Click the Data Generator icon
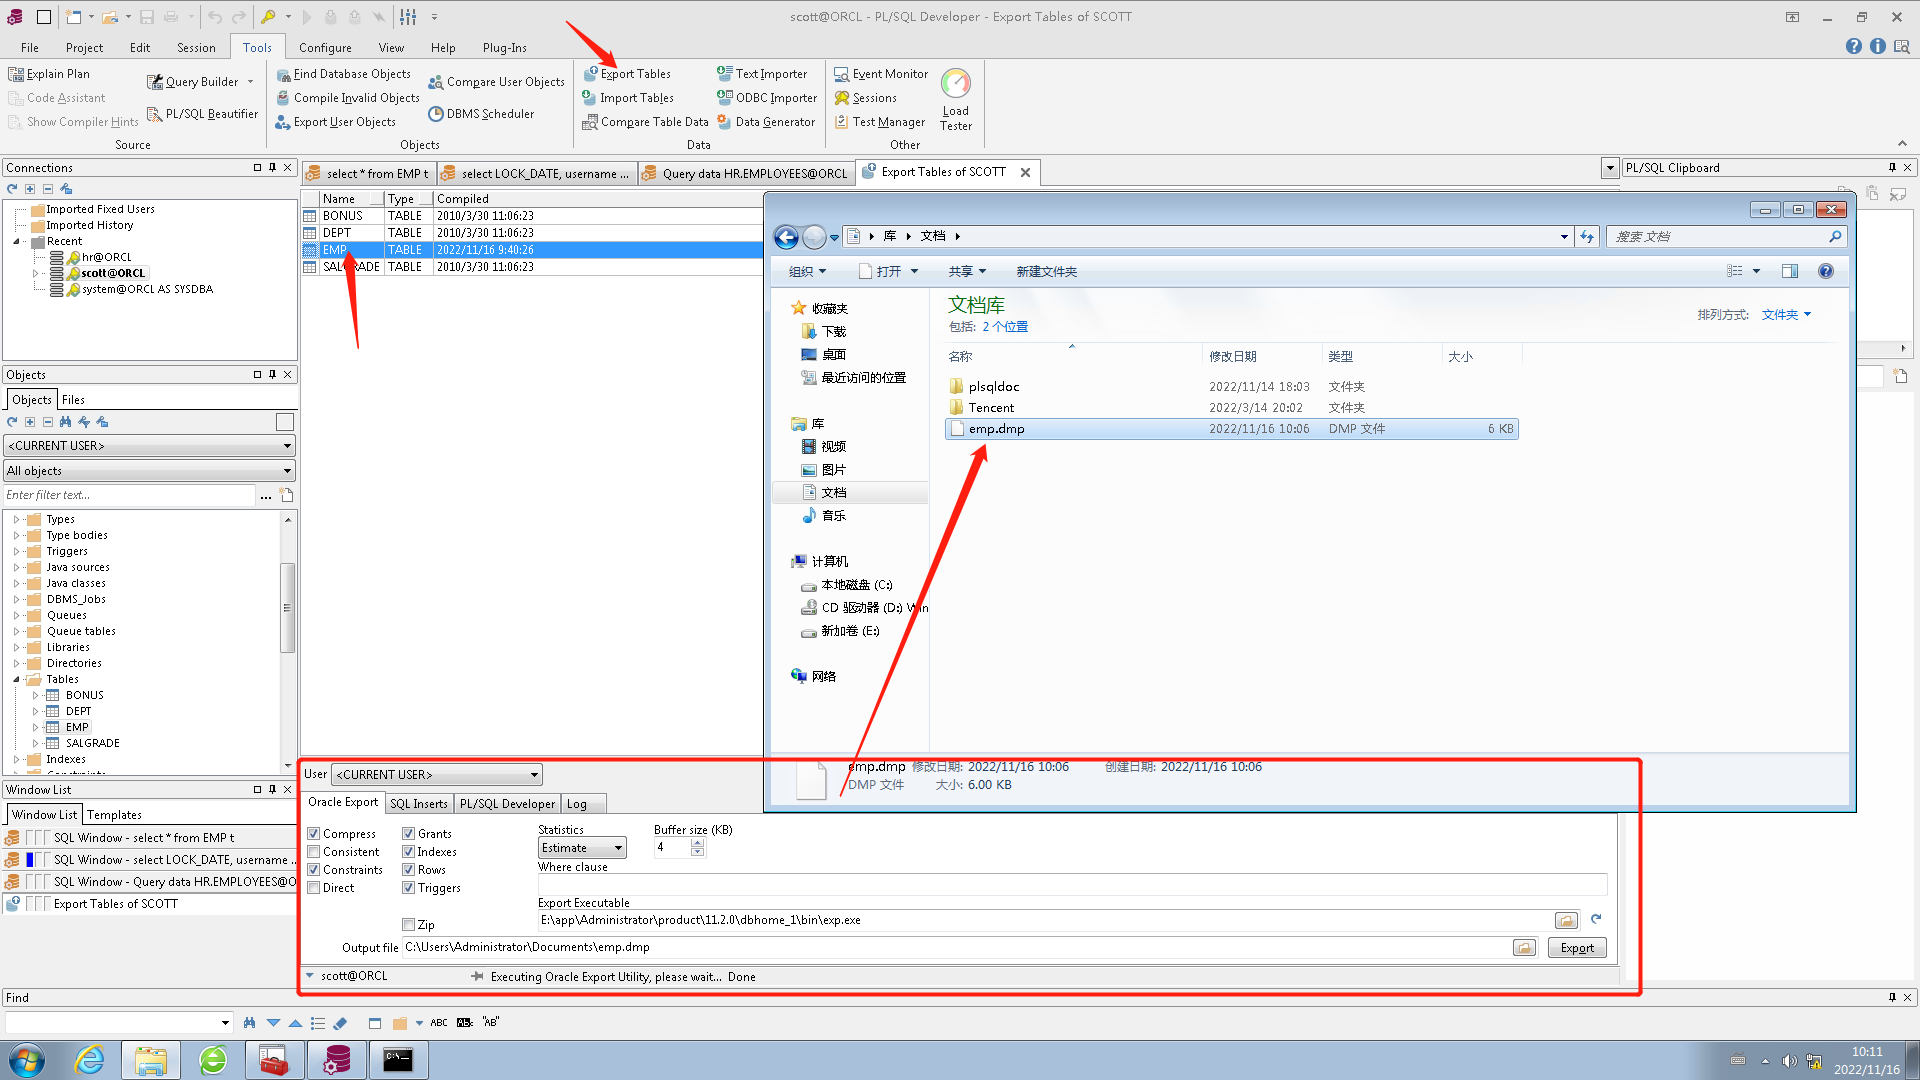This screenshot has width=1920, height=1080. 724,122
